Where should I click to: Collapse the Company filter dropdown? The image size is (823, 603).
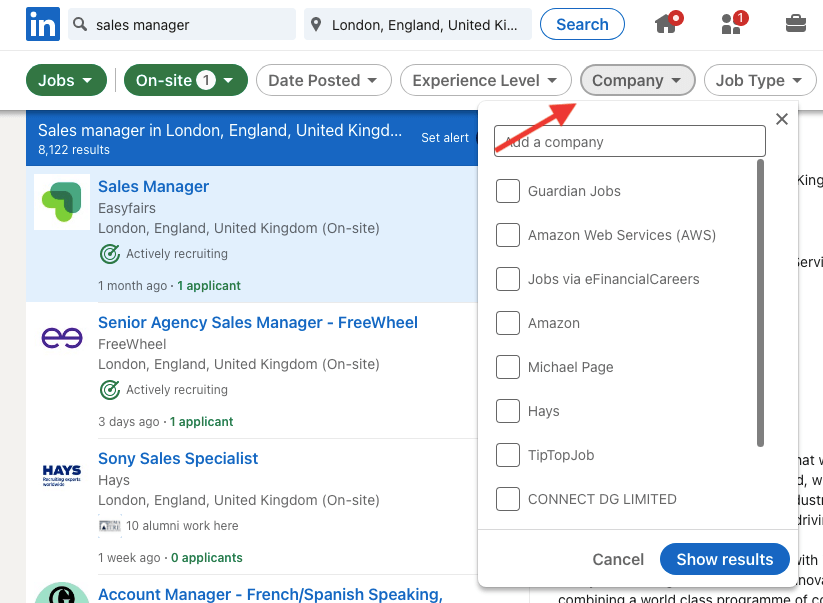[638, 80]
